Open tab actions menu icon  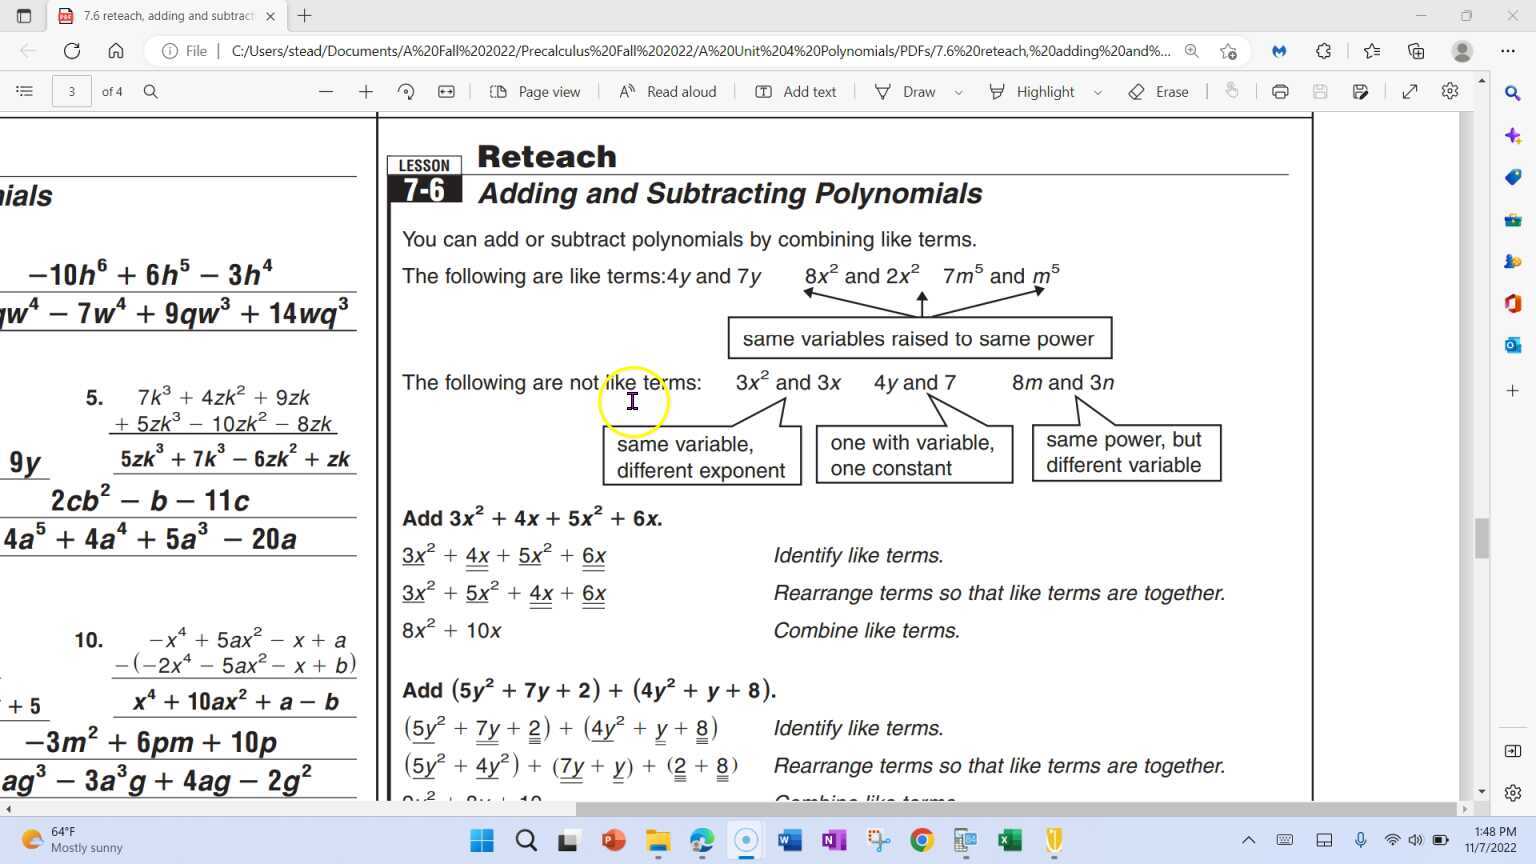[24, 16]
